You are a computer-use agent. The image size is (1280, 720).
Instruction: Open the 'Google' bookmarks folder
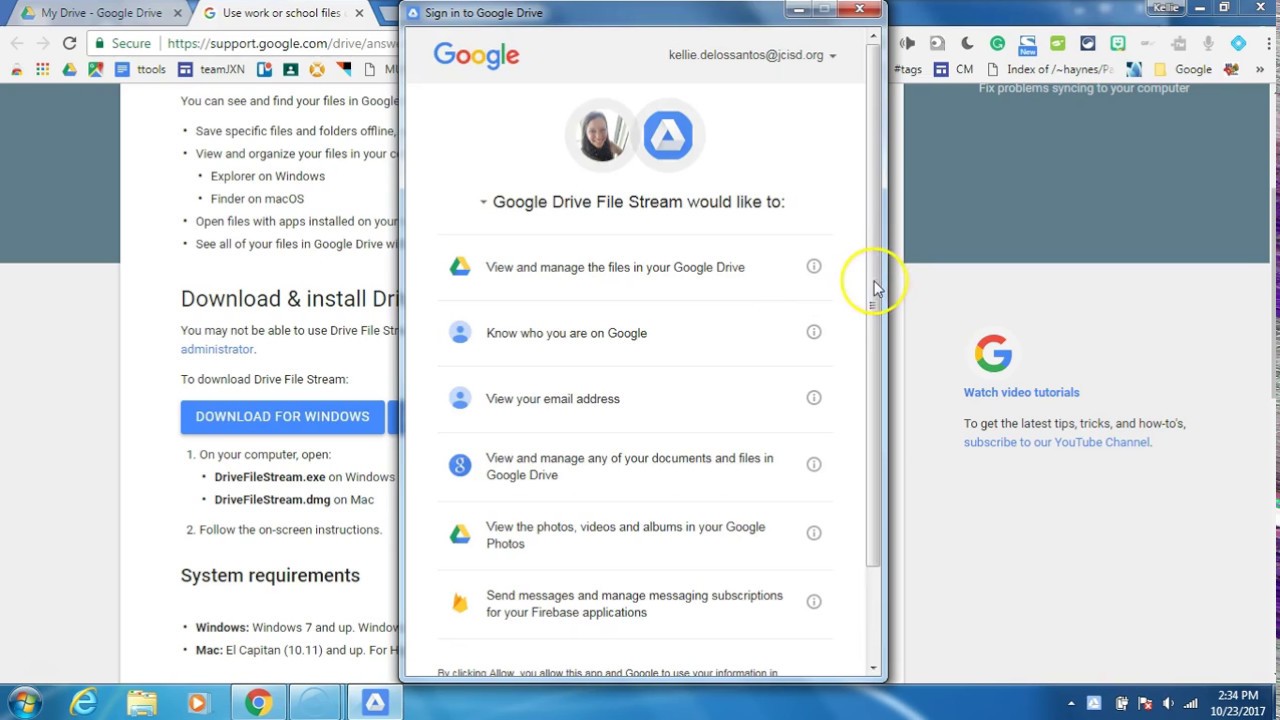click(x=1183, y=69)
